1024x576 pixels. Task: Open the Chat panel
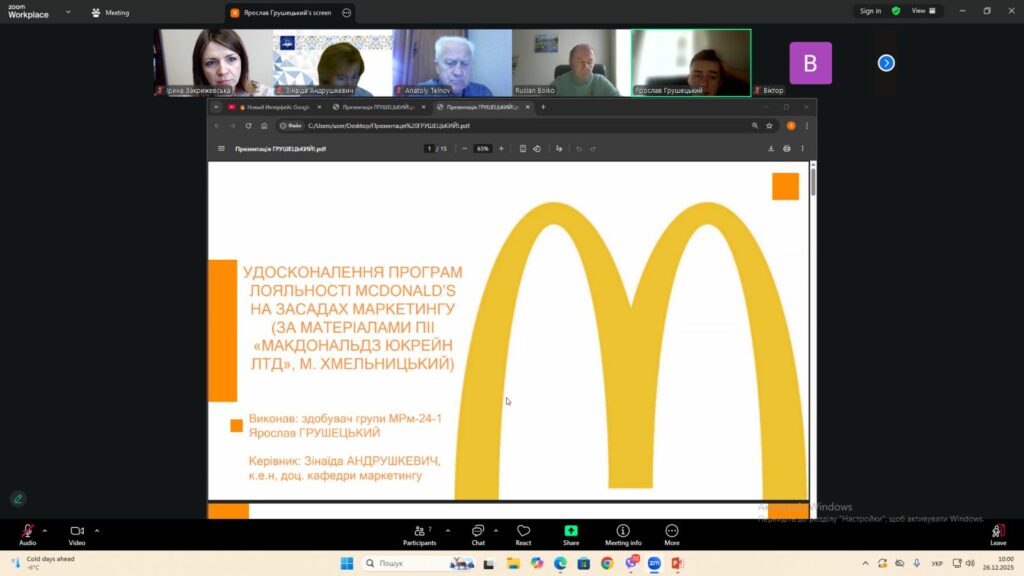click(477, 534)
